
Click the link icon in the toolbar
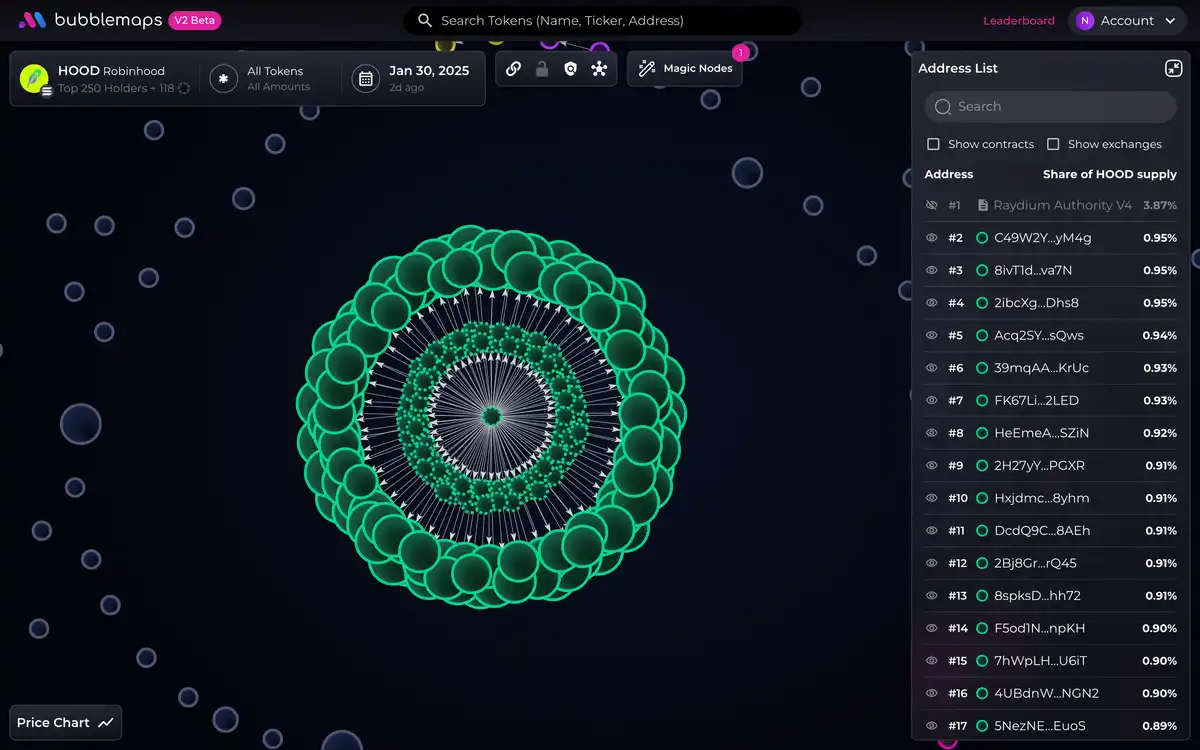tap(513, 69)
